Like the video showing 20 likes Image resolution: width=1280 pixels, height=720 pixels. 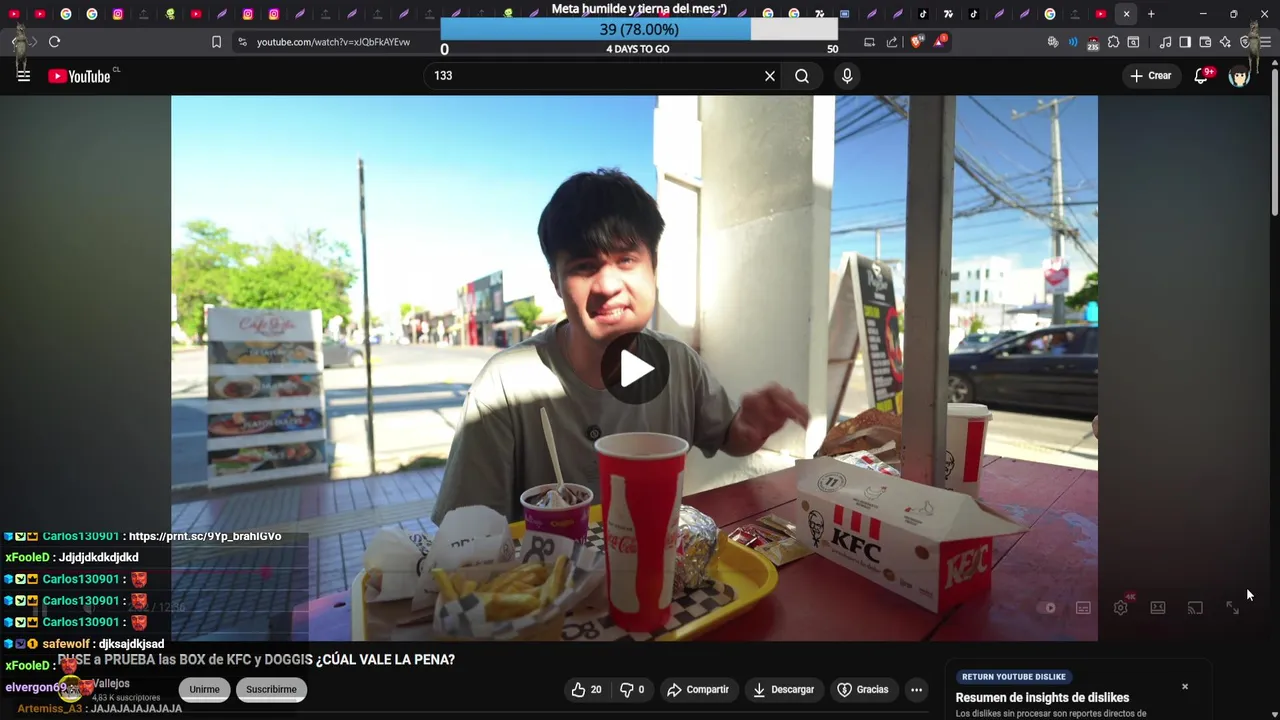pyautogui.click(x=586, y=690)
